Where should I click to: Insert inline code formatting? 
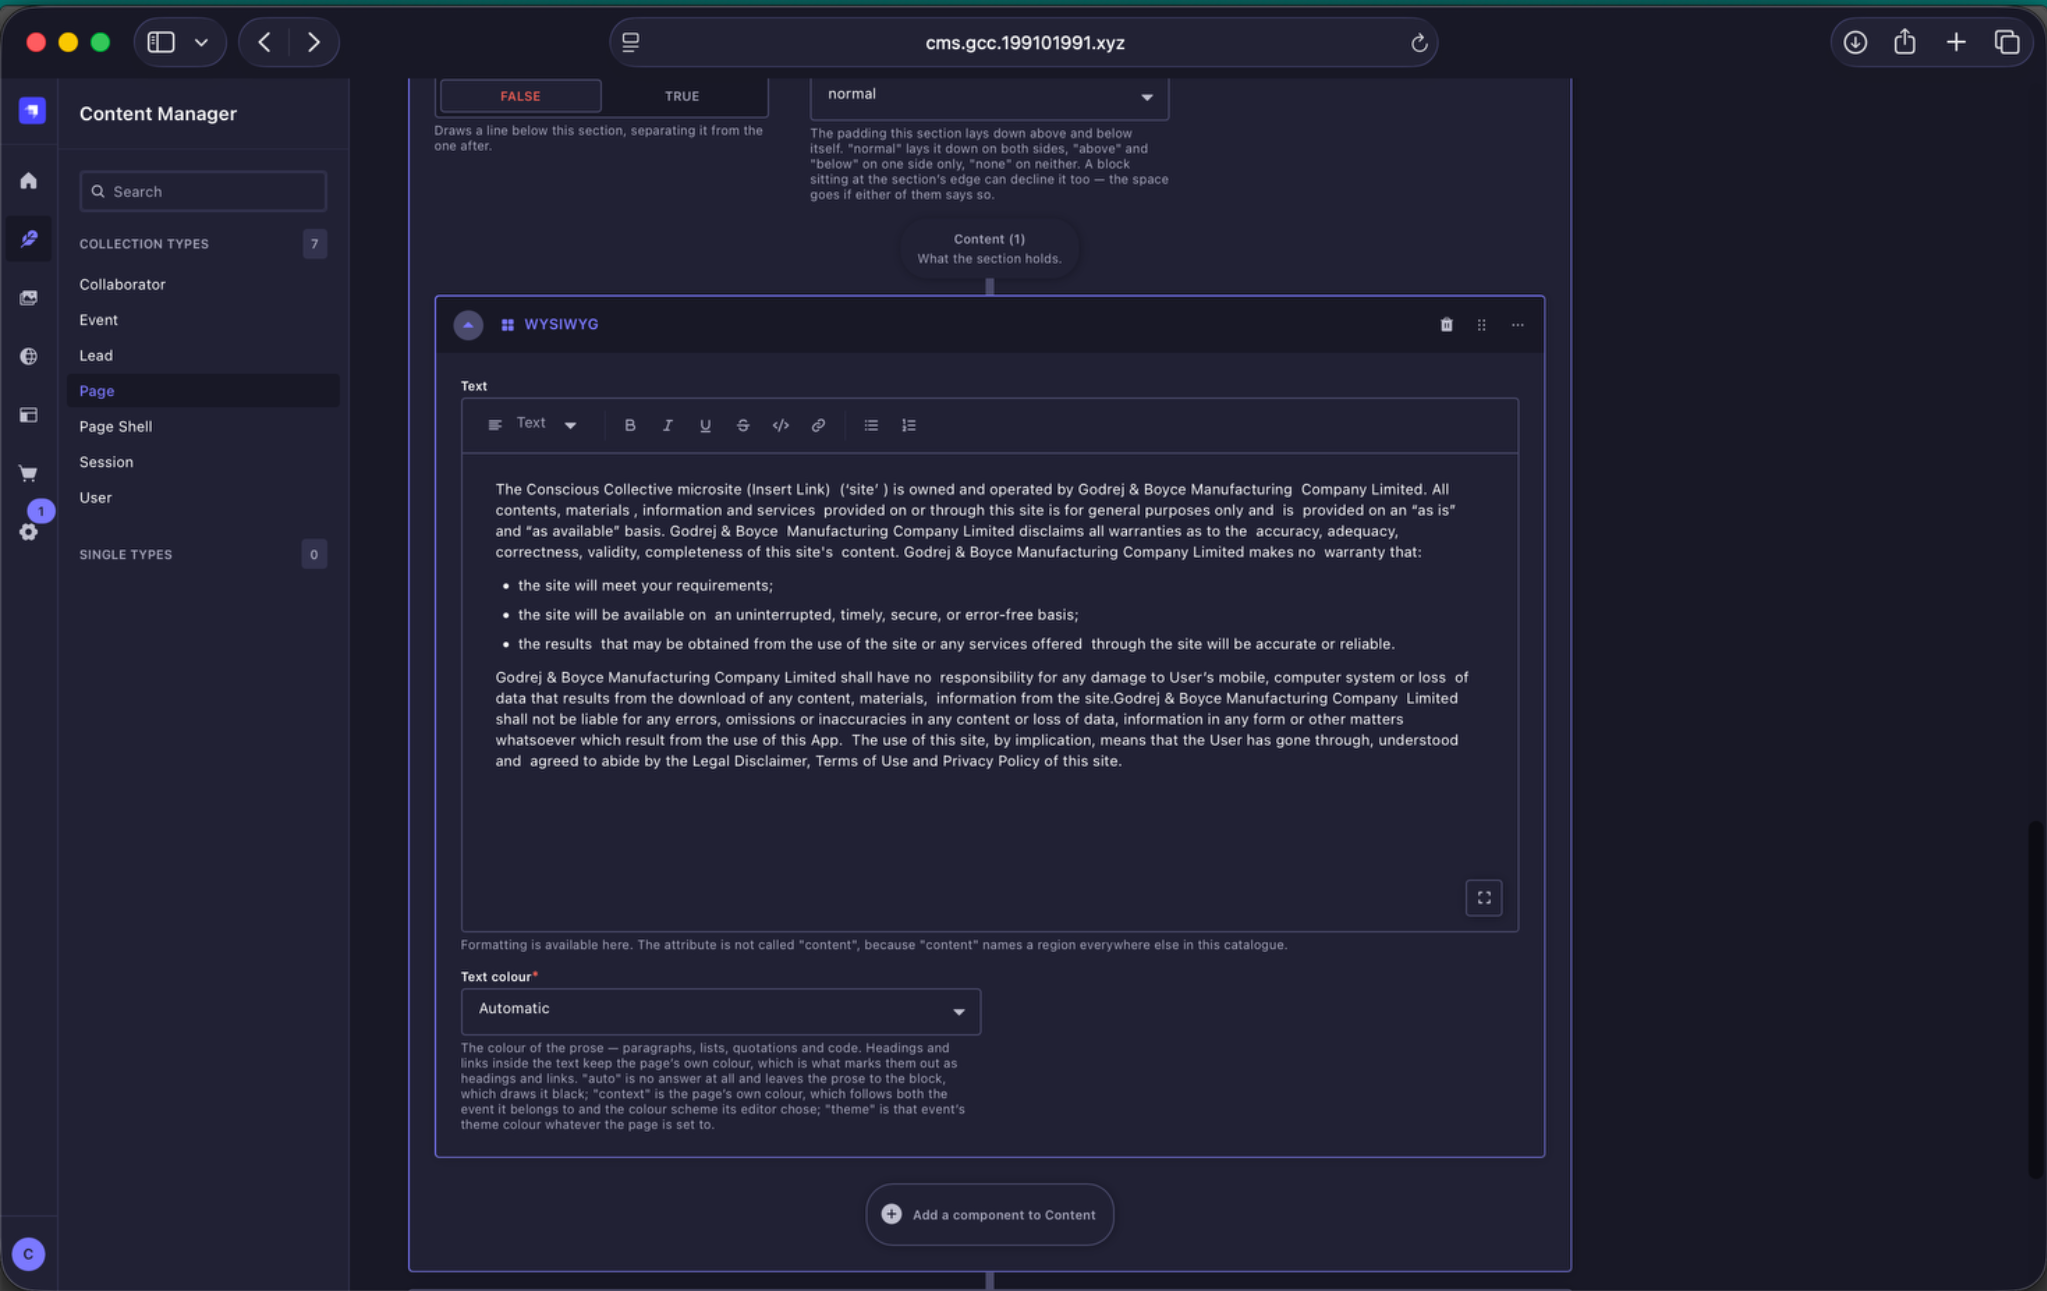[x=781, y=425]
